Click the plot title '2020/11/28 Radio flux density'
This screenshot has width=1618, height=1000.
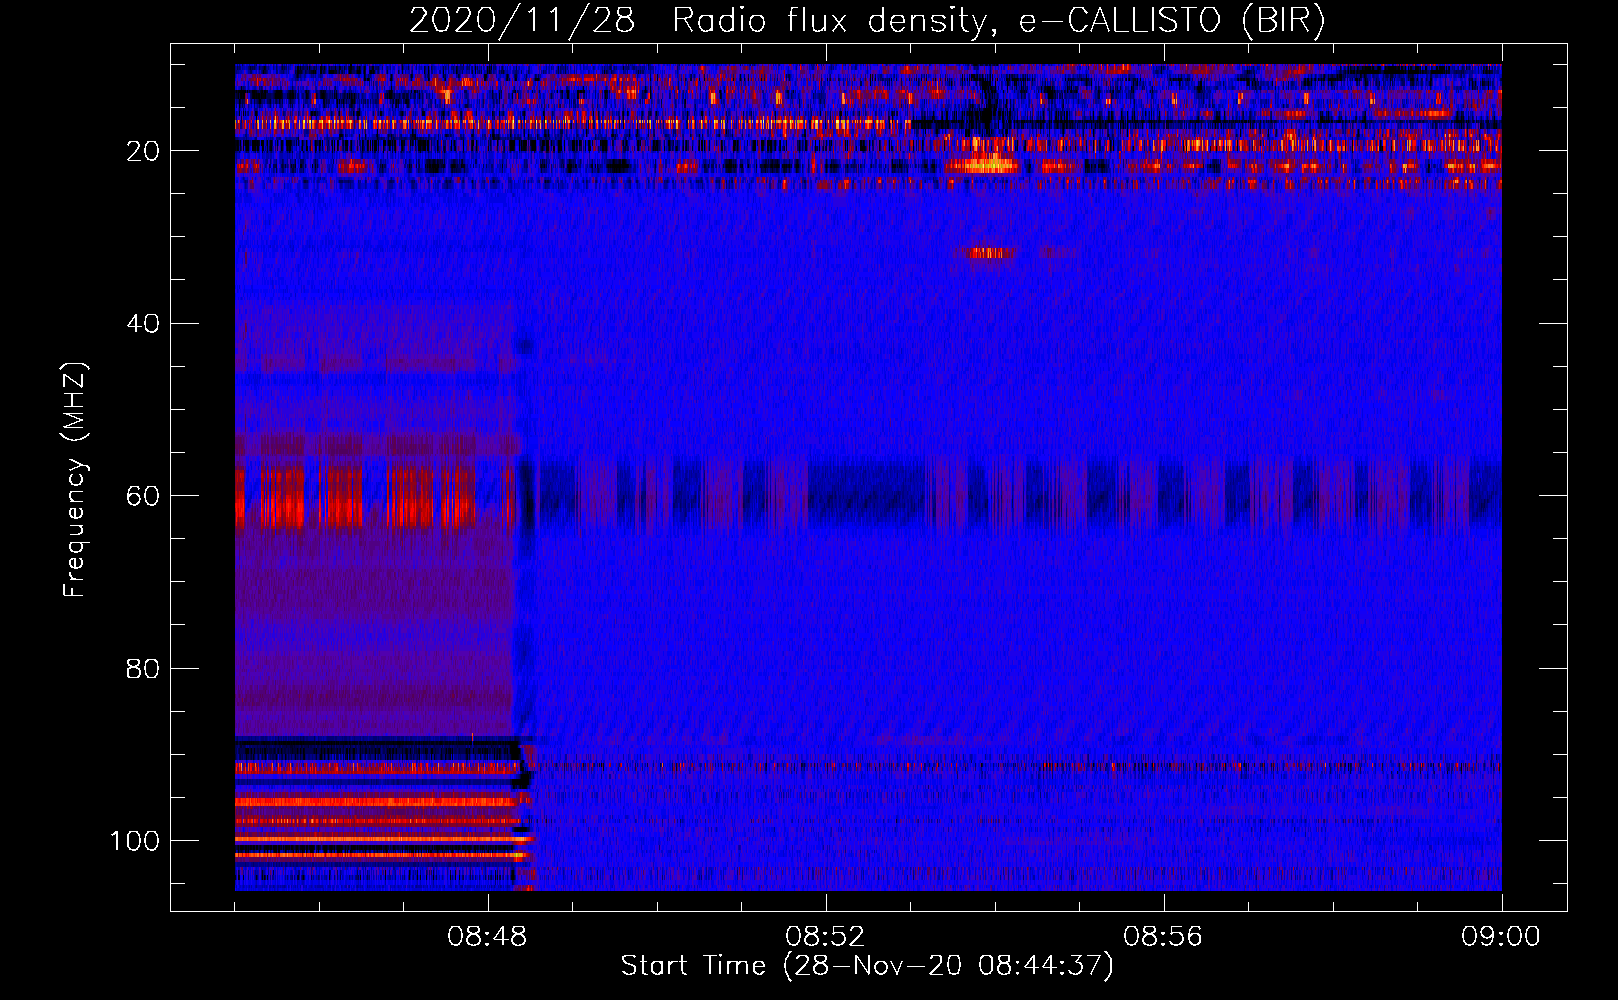click(x=867, y=20)
